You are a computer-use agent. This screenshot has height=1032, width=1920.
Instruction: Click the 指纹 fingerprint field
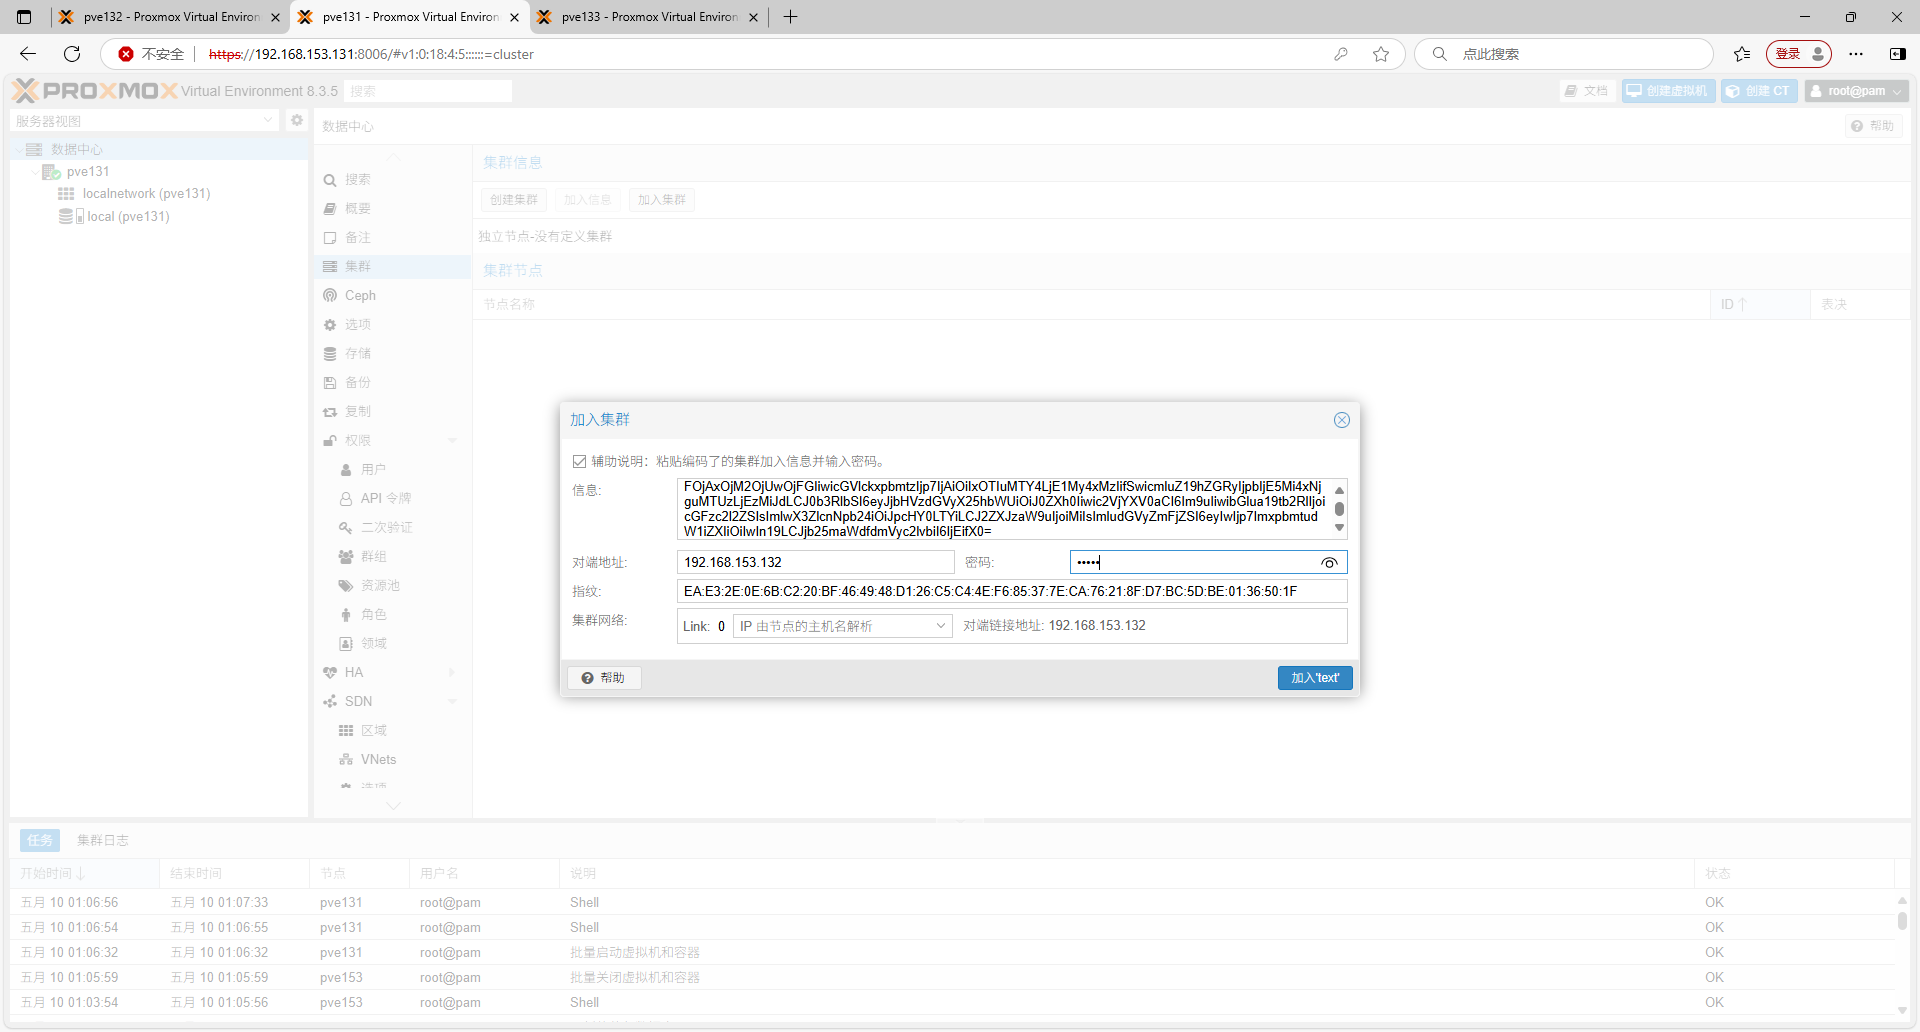(1012, 591)
